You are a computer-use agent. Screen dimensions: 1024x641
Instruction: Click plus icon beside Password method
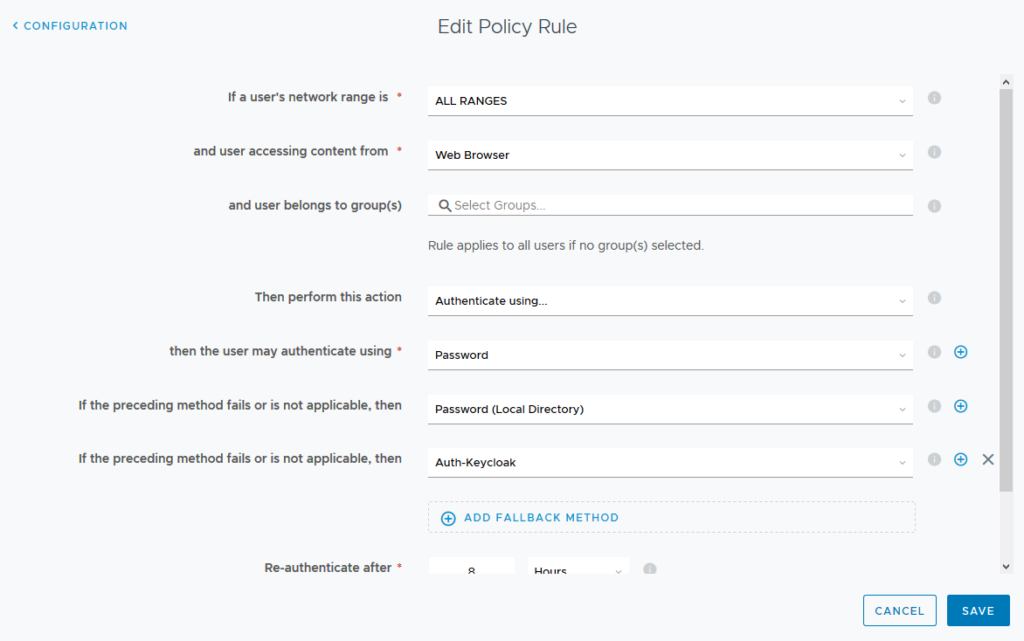click(x=961, y=352)
